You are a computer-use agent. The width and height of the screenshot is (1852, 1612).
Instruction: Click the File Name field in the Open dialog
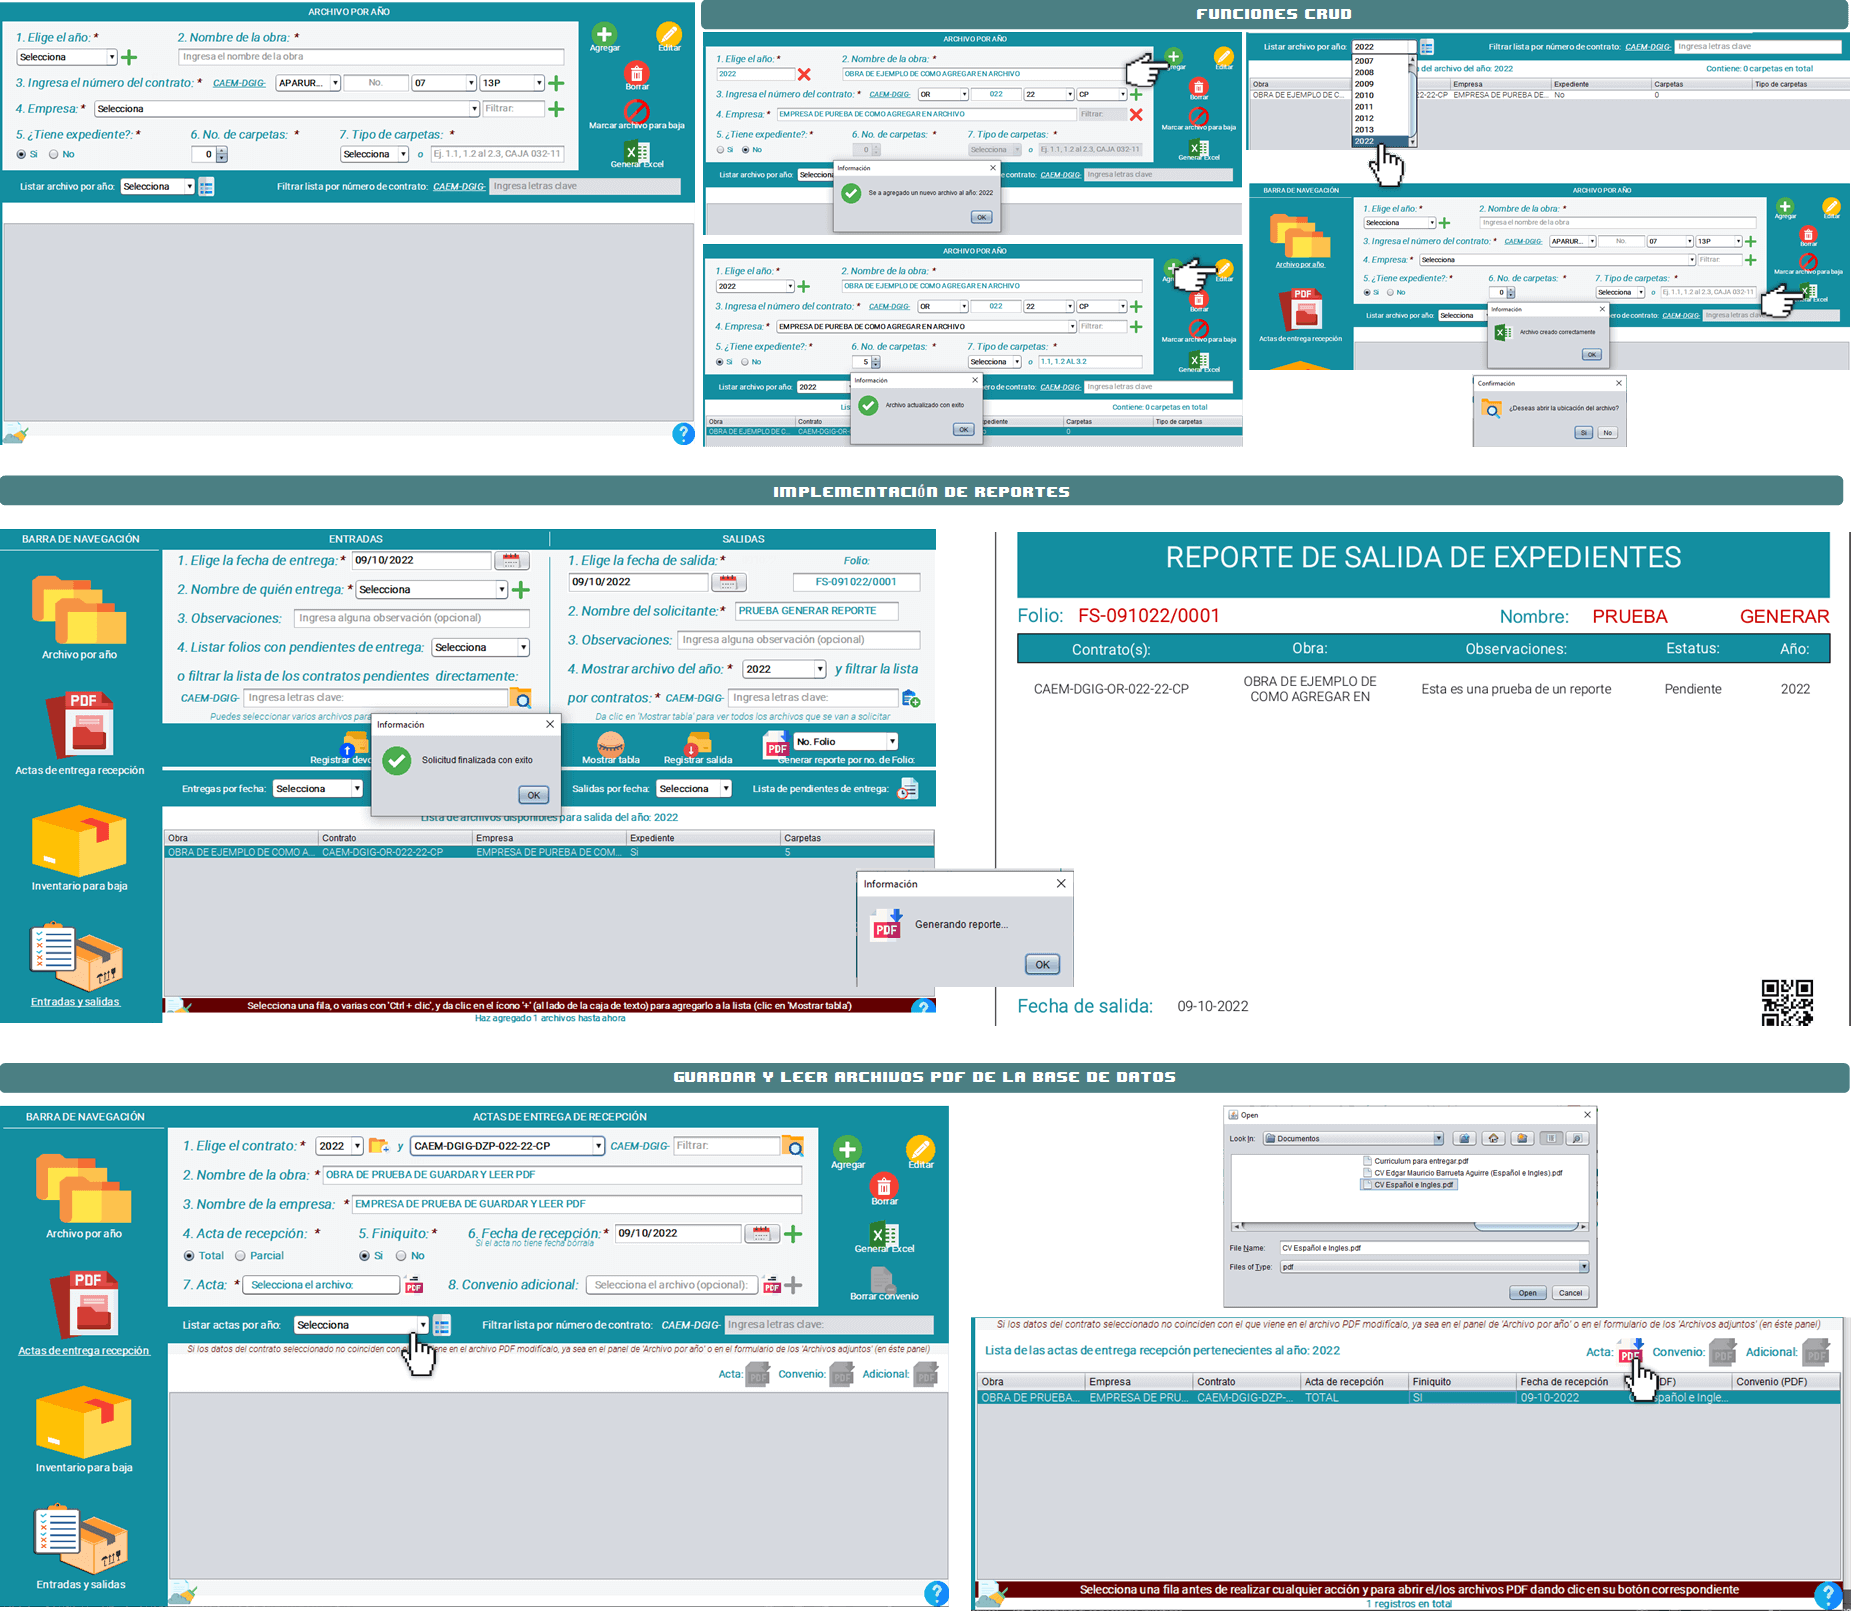pos(1433,1248)
